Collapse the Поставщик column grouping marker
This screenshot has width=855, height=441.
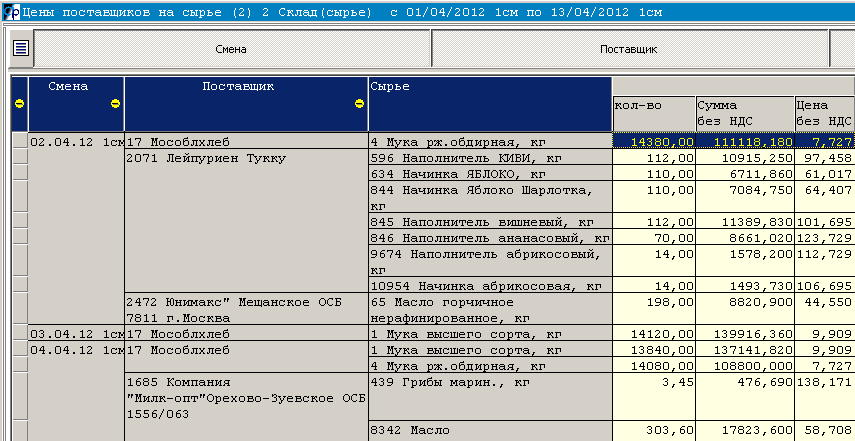coord(359,104)
